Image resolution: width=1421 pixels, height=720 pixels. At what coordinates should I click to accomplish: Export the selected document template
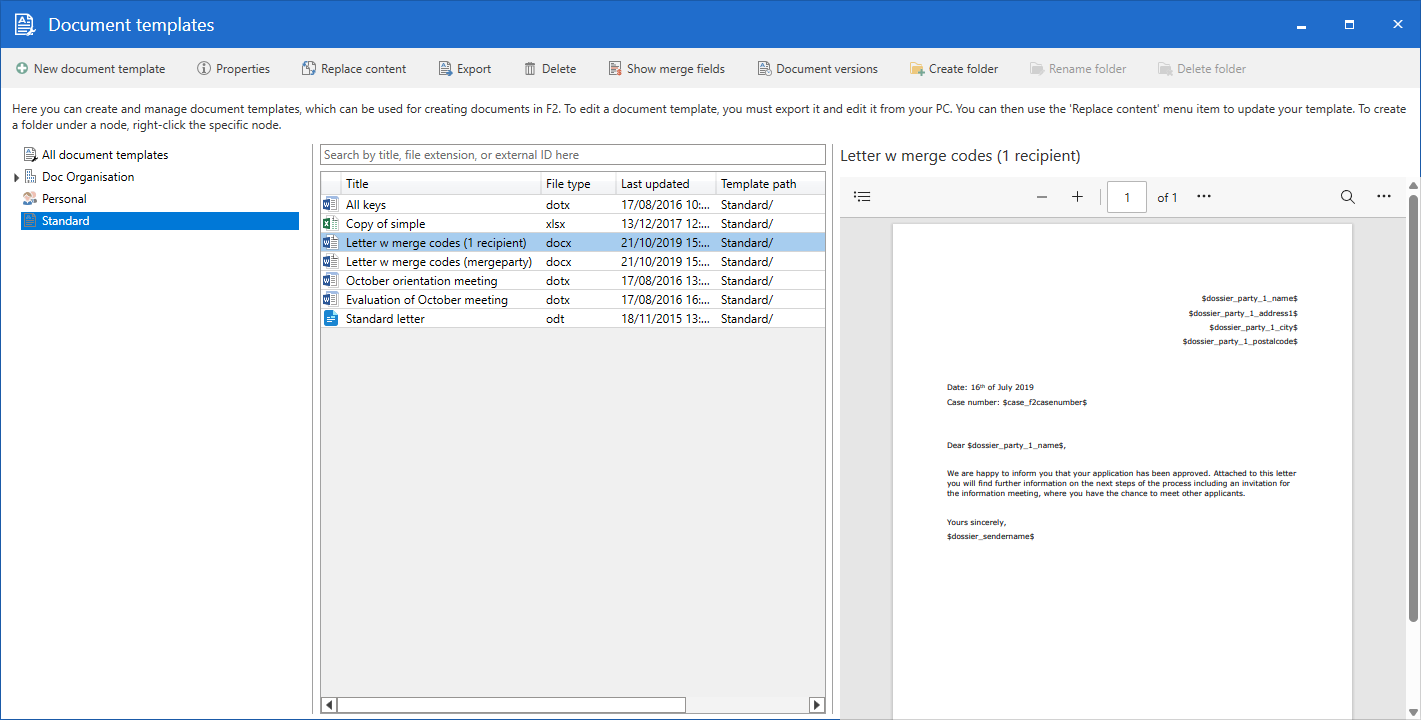click(x=464, y=69)
